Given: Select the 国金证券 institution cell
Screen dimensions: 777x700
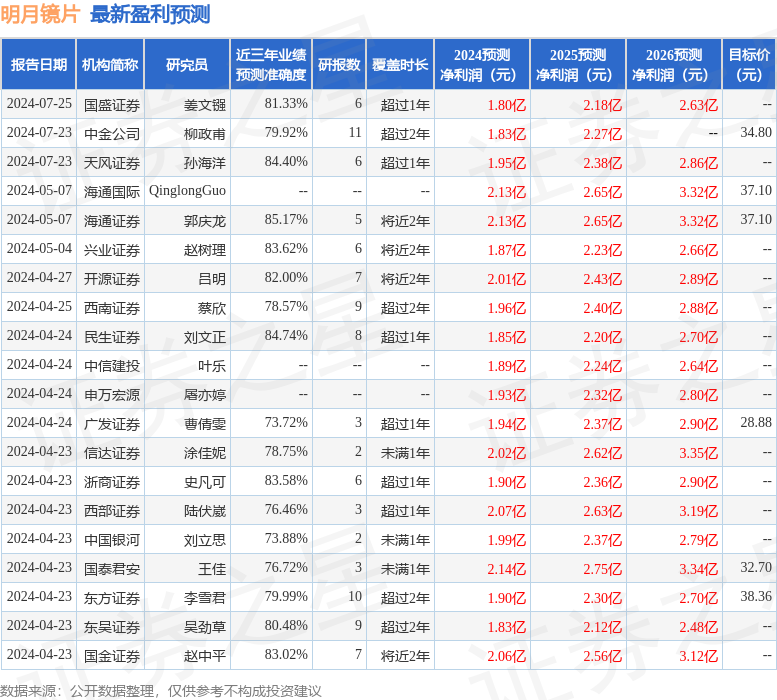Looking at the screenshot, I should click(x=111, y=656).
